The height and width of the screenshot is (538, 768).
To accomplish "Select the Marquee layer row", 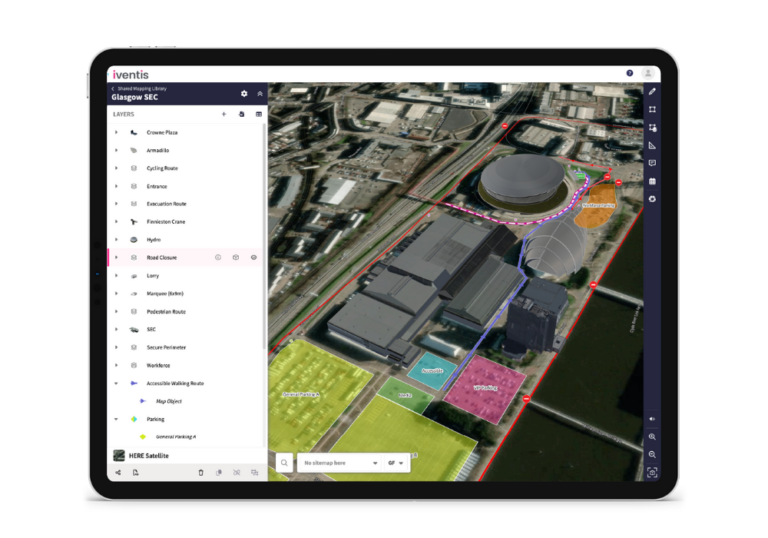I will pos(186,293).
